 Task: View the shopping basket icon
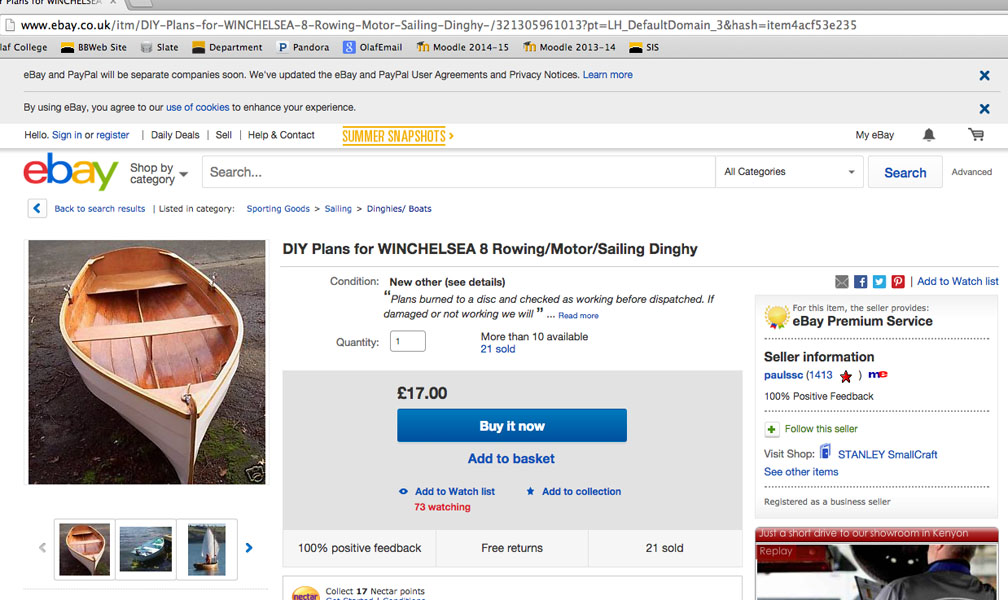click(976, 134)
